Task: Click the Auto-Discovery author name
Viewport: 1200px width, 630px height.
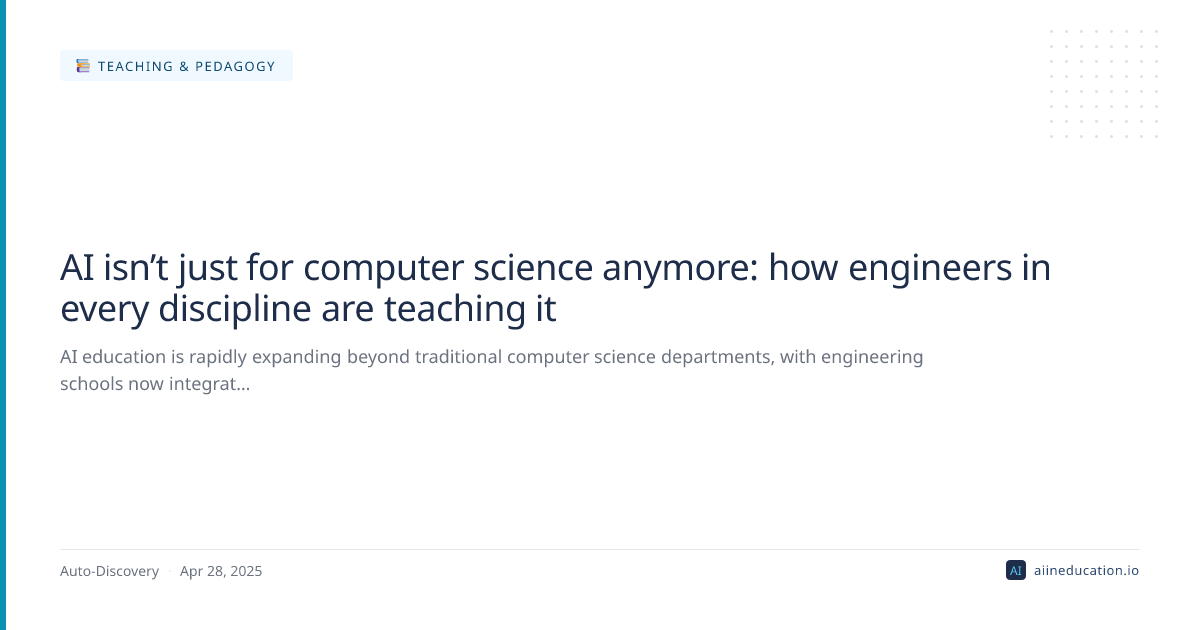Action: click(x=109, y=571)
